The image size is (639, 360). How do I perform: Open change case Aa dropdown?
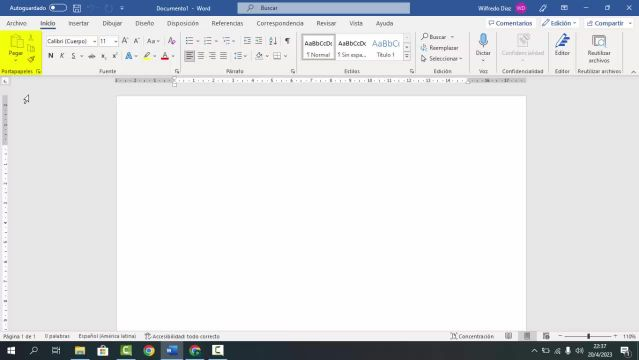[x=153, y=41]
